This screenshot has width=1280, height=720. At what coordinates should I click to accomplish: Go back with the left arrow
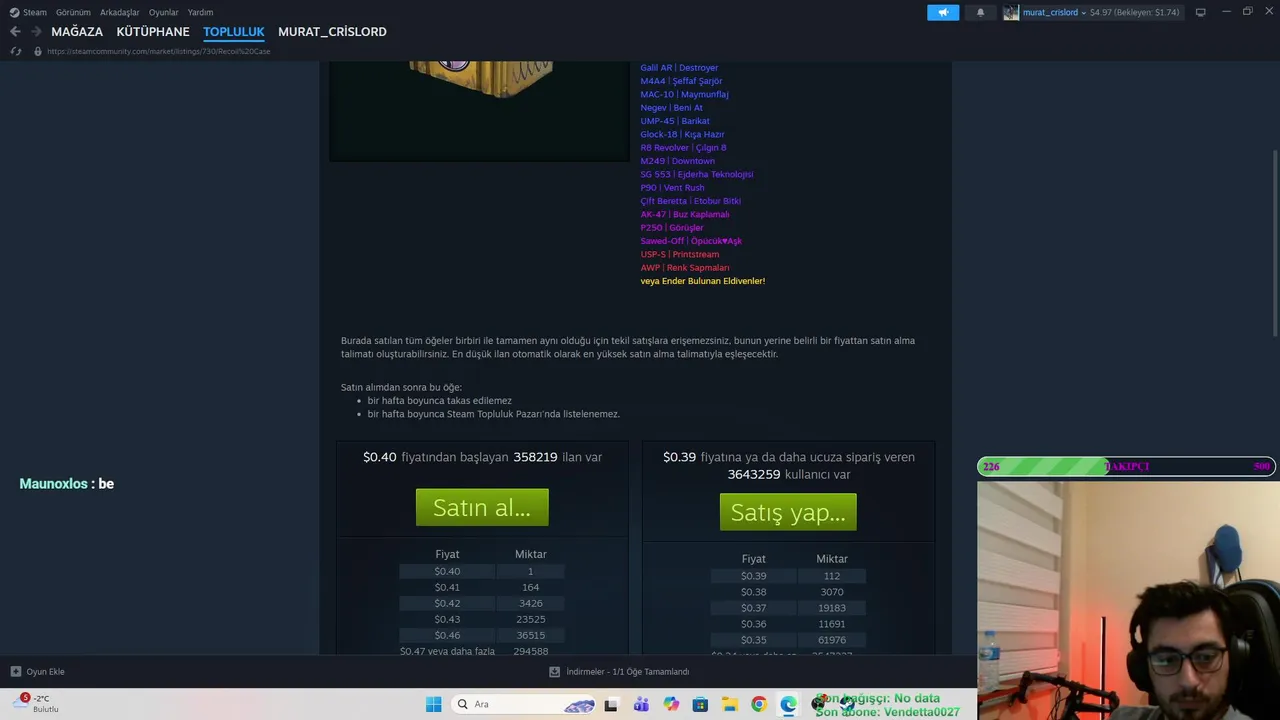[15, 32]
